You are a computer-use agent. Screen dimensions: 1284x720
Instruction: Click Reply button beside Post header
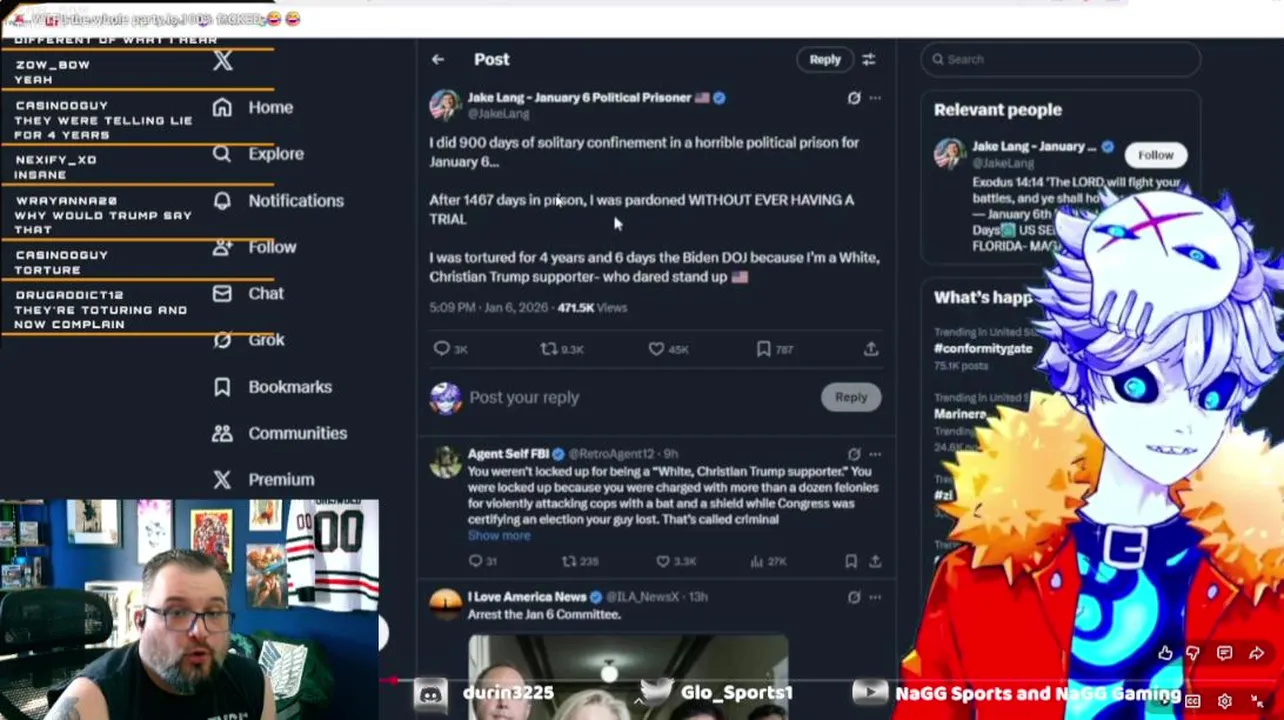coord(825,59)
